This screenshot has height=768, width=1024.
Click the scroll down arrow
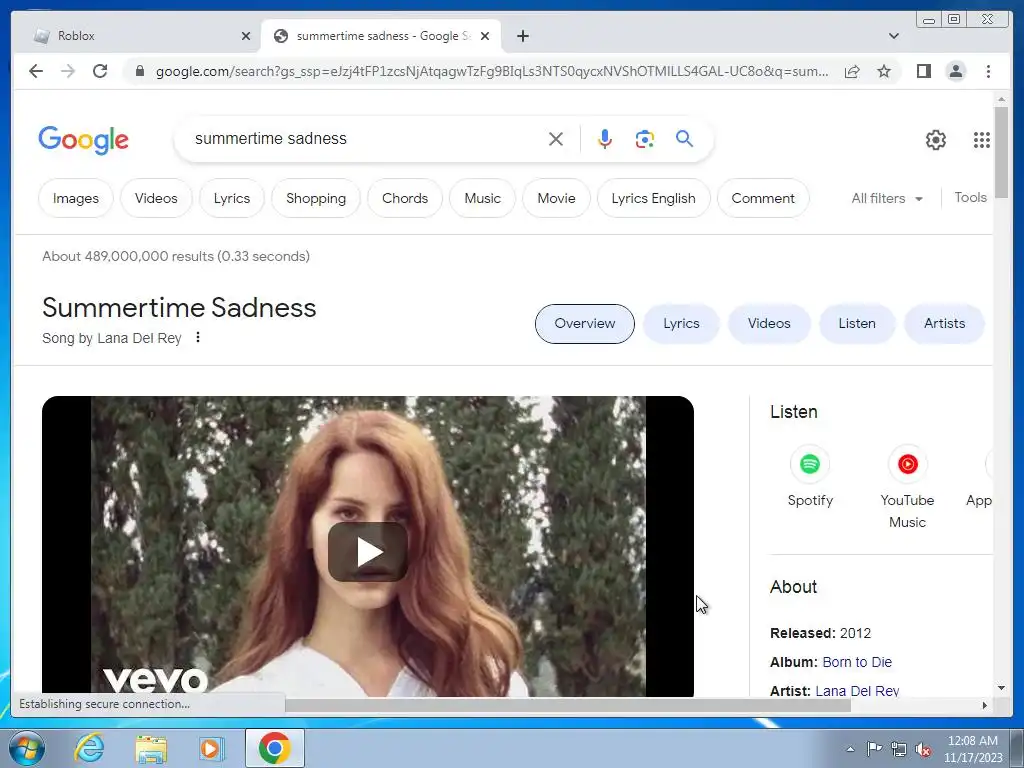[1001, 688]
